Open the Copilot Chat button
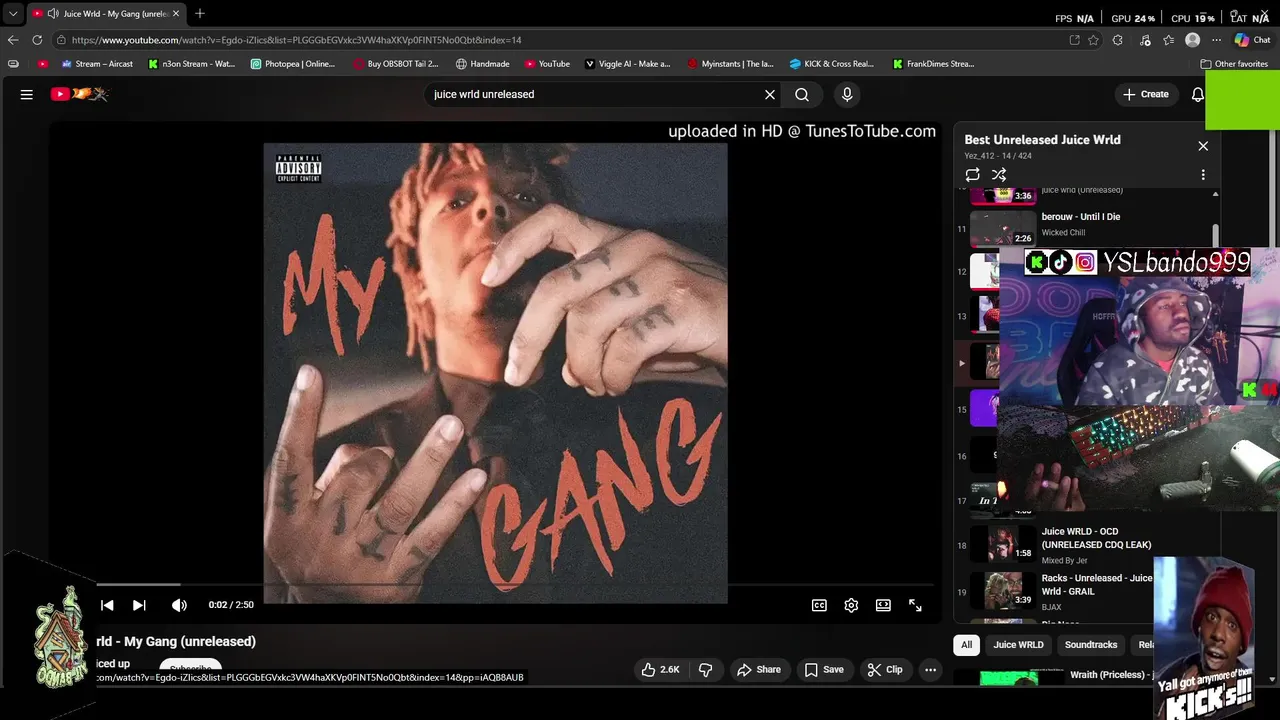 tap(1252, 40)
